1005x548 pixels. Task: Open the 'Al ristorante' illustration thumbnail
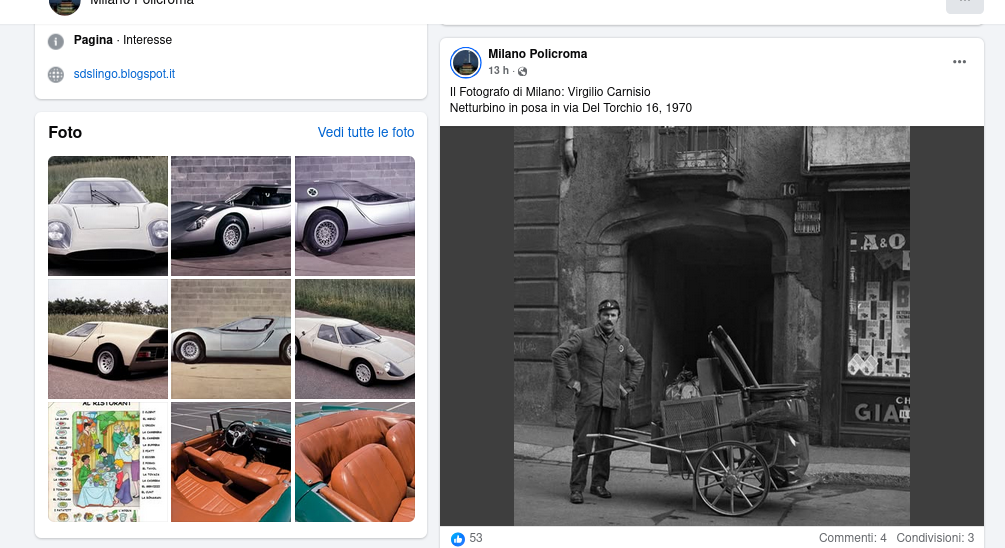[108, 461]
